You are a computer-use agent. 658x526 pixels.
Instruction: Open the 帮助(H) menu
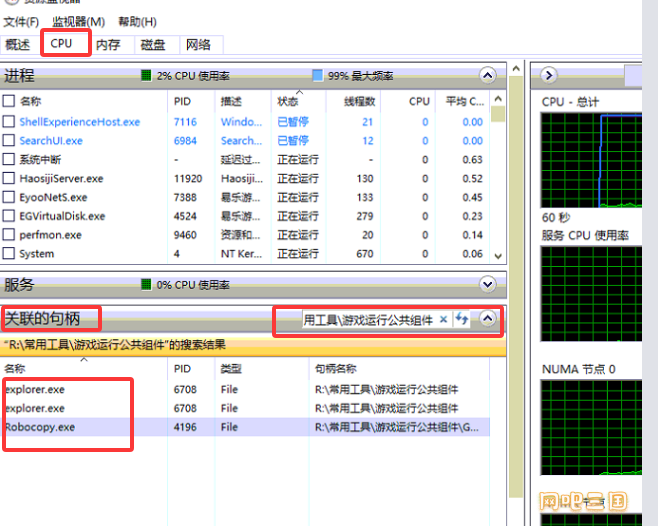pyautogui.click(x=138, y=22)
